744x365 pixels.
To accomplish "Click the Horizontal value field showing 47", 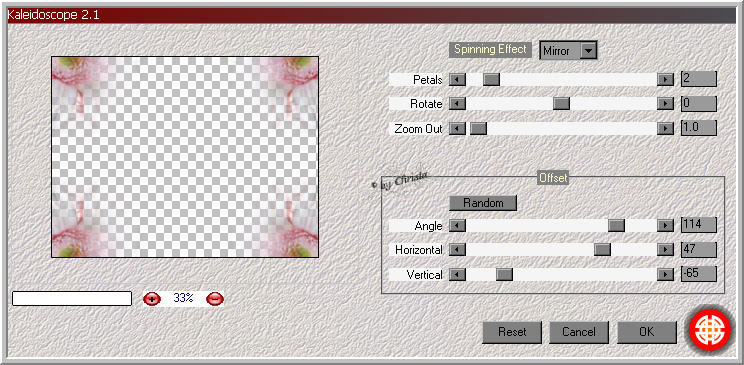I will coord(699,250).
